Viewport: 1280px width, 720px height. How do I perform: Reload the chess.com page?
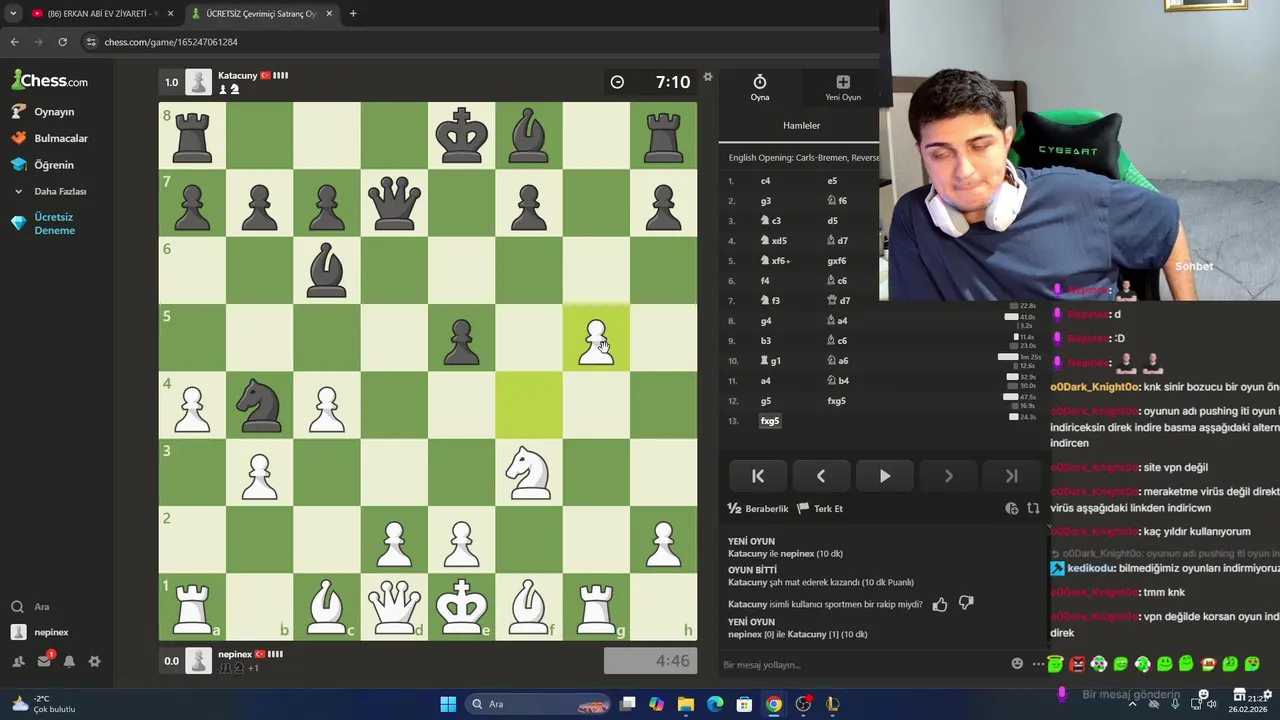tap(62, 42)
